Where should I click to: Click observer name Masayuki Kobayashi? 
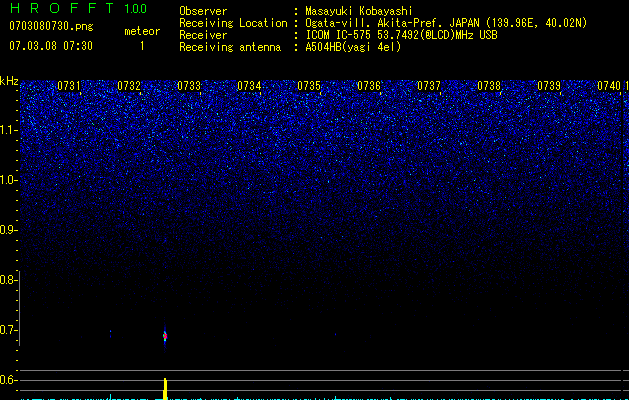pyautogui.click(x=358, y=11)
